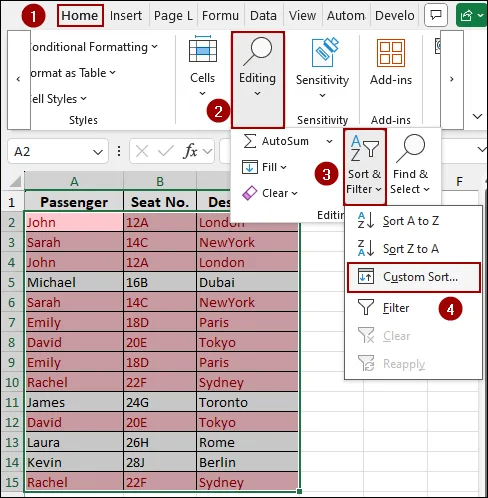Select cell containing 16B
This screenshot has height=498, width=488.
[160, 282]
